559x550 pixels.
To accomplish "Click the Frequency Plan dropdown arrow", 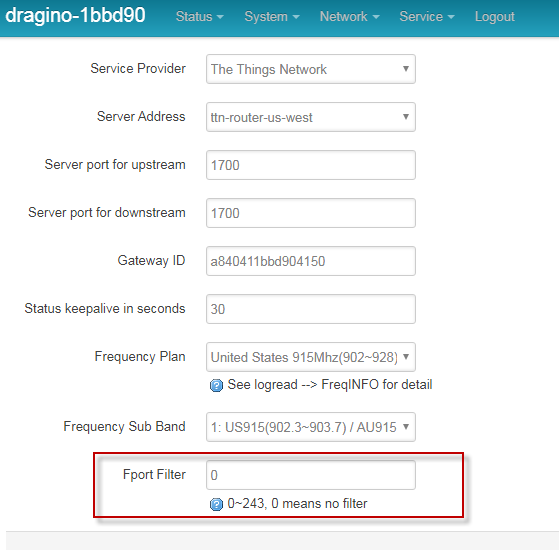I will coord(405,356).
